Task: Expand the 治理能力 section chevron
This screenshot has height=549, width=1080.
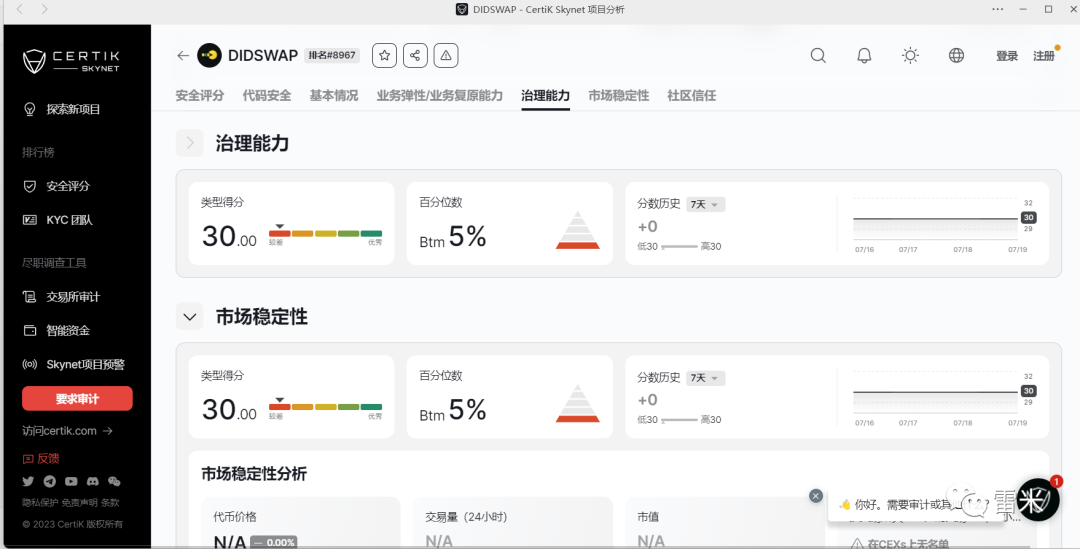Action: point(189,143)
